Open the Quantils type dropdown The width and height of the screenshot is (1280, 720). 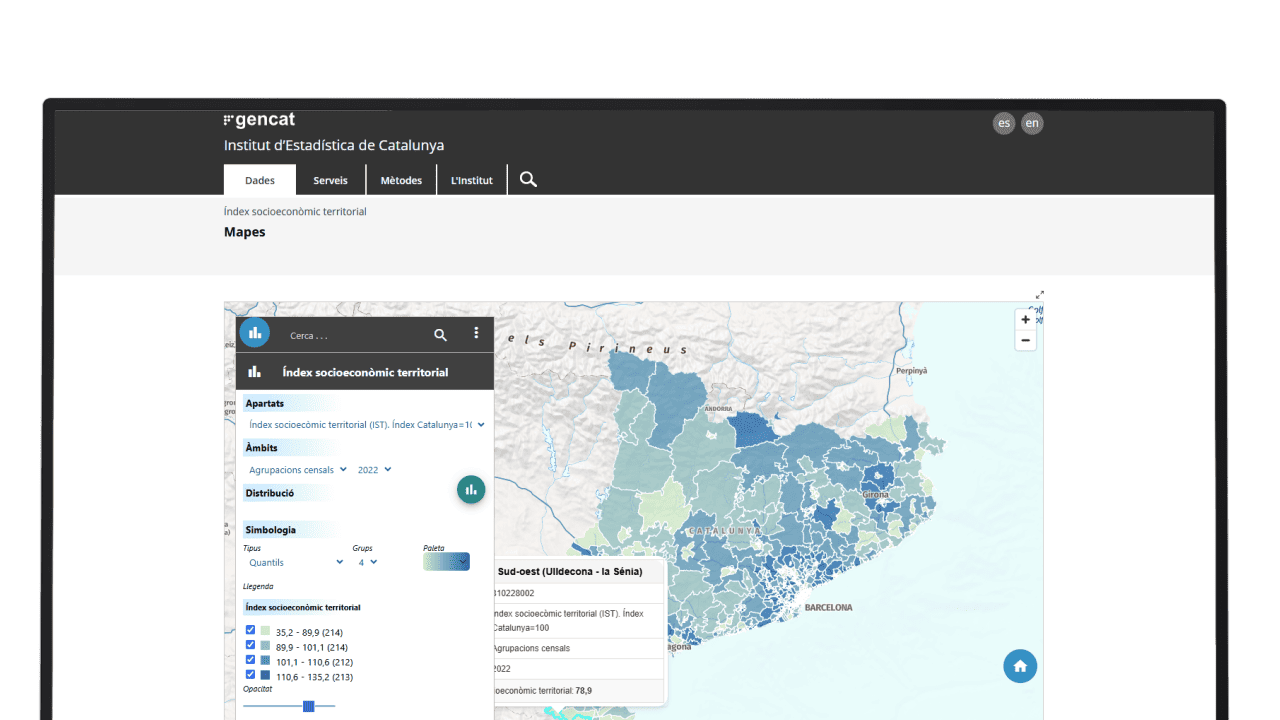(x=293, y=561)
